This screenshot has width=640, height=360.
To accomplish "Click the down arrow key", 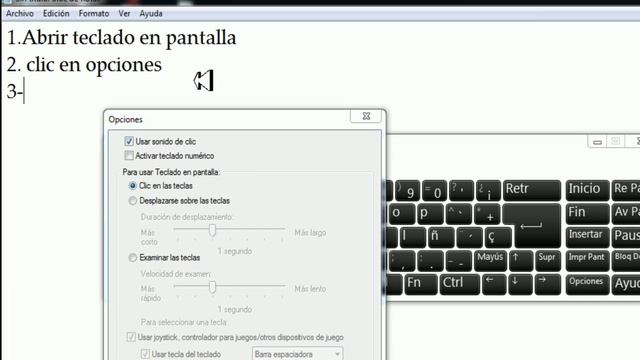I will tap(520, 284).
